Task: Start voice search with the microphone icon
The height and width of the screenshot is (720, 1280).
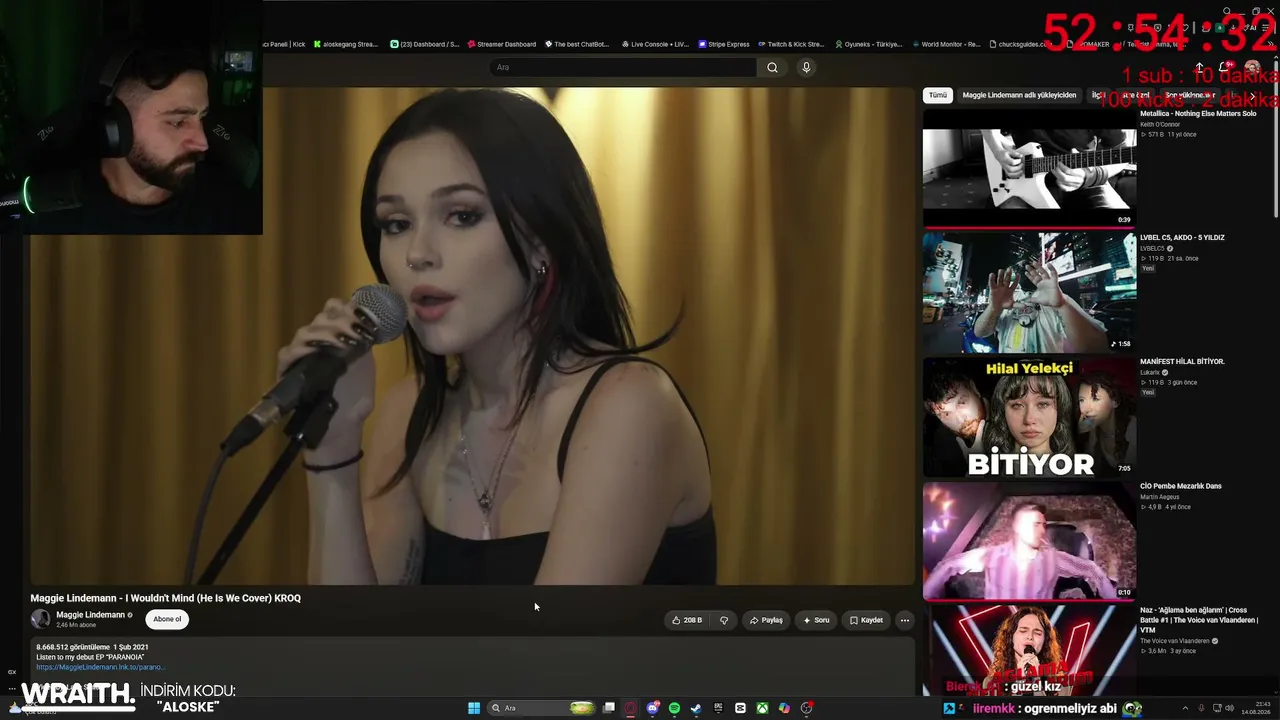Action: [806, 67]
